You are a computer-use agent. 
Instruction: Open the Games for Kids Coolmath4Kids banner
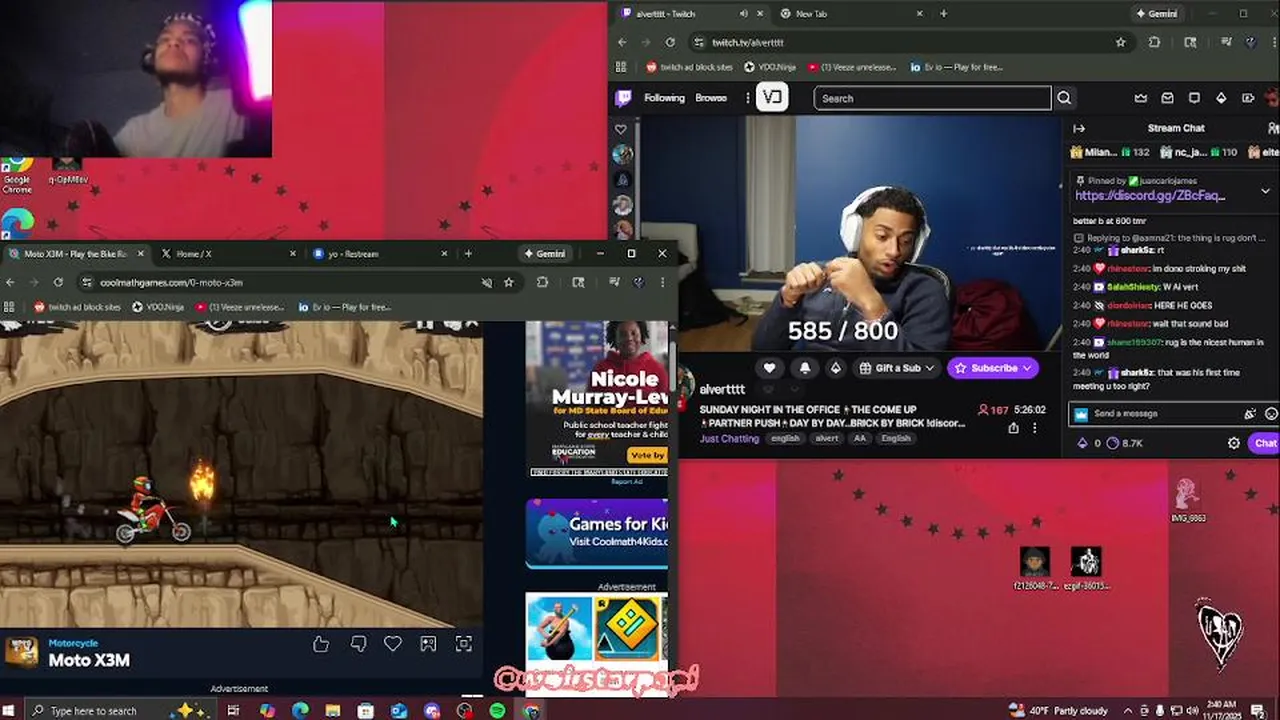coord(597,533)
